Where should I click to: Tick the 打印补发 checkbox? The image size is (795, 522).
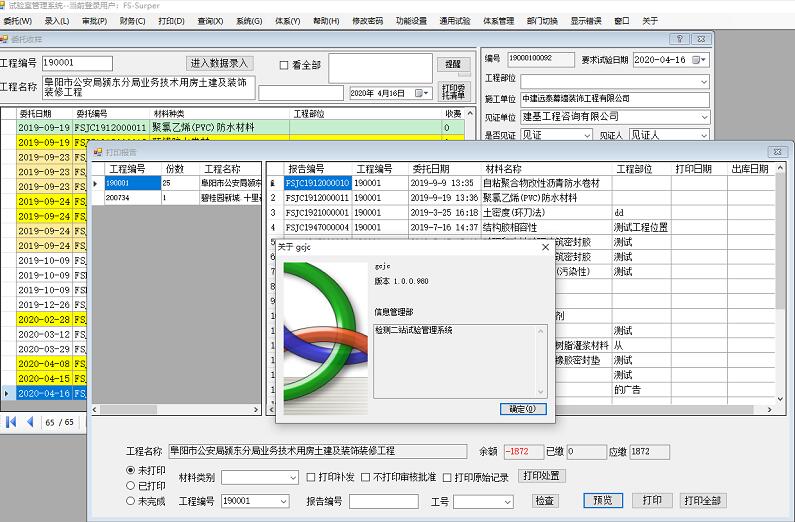310,477
